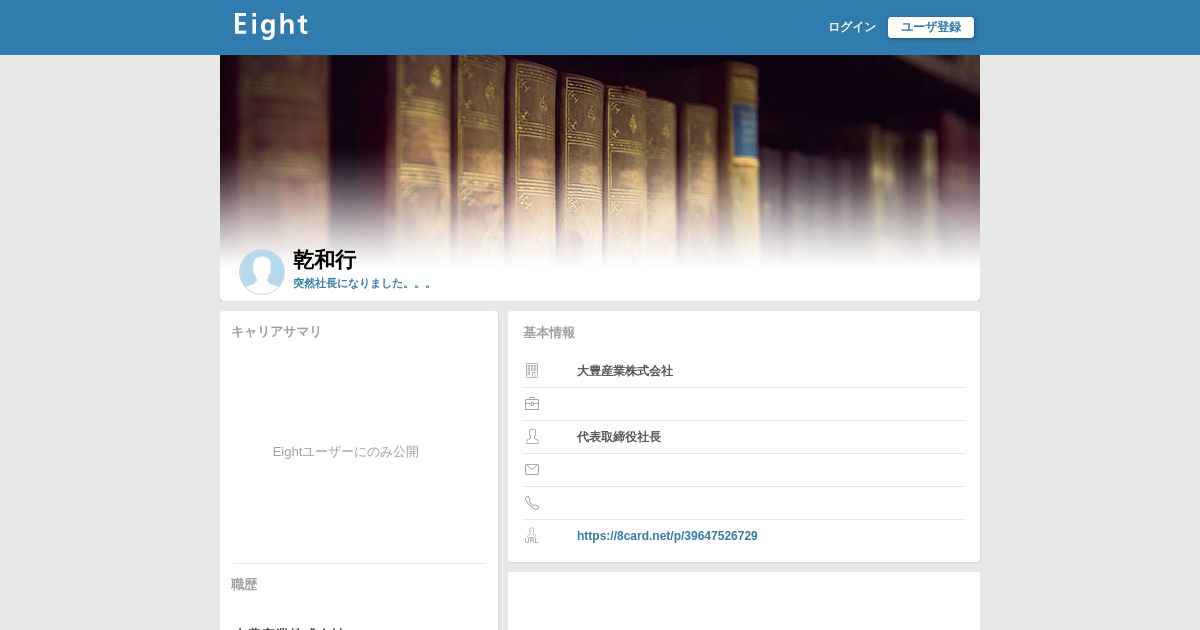Click the company building icon
The height and width of the screenshot is (630, 1200).
[532, 371]
